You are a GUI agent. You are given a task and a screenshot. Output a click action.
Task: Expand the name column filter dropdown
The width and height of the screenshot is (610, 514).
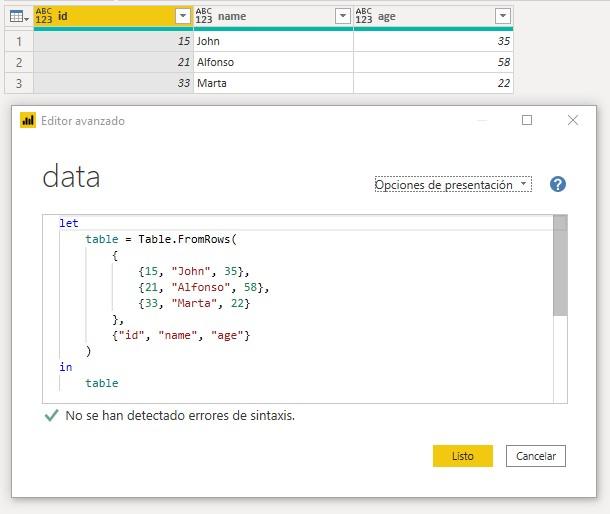coord(342,16)
